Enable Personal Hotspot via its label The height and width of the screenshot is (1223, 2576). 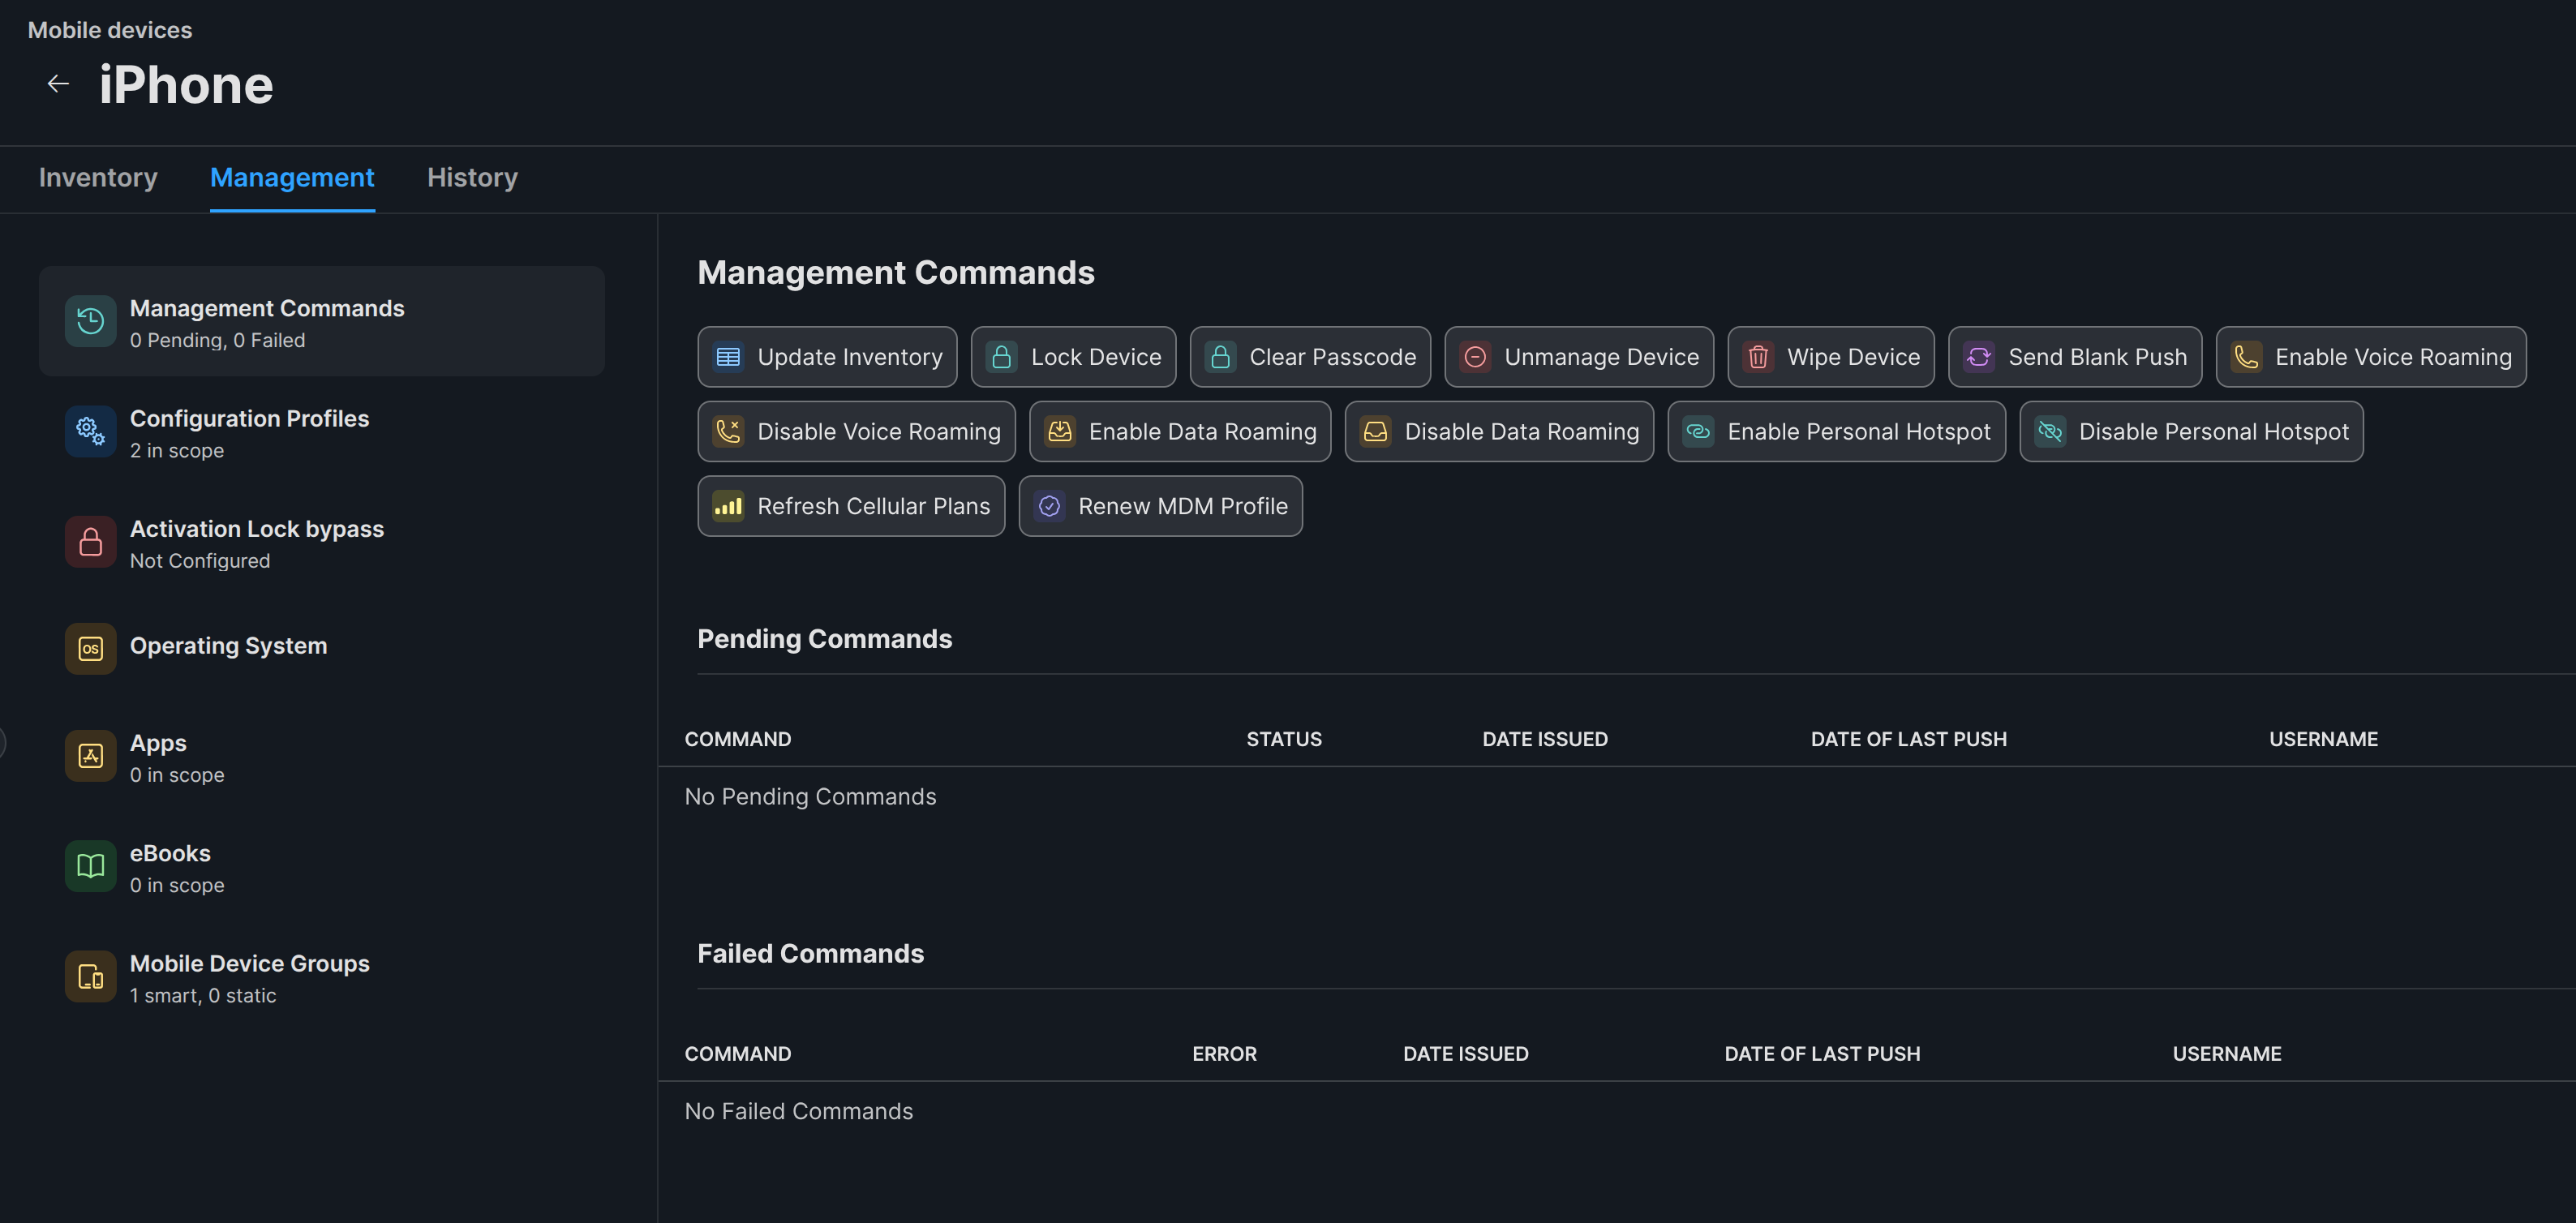point(1859,432)
